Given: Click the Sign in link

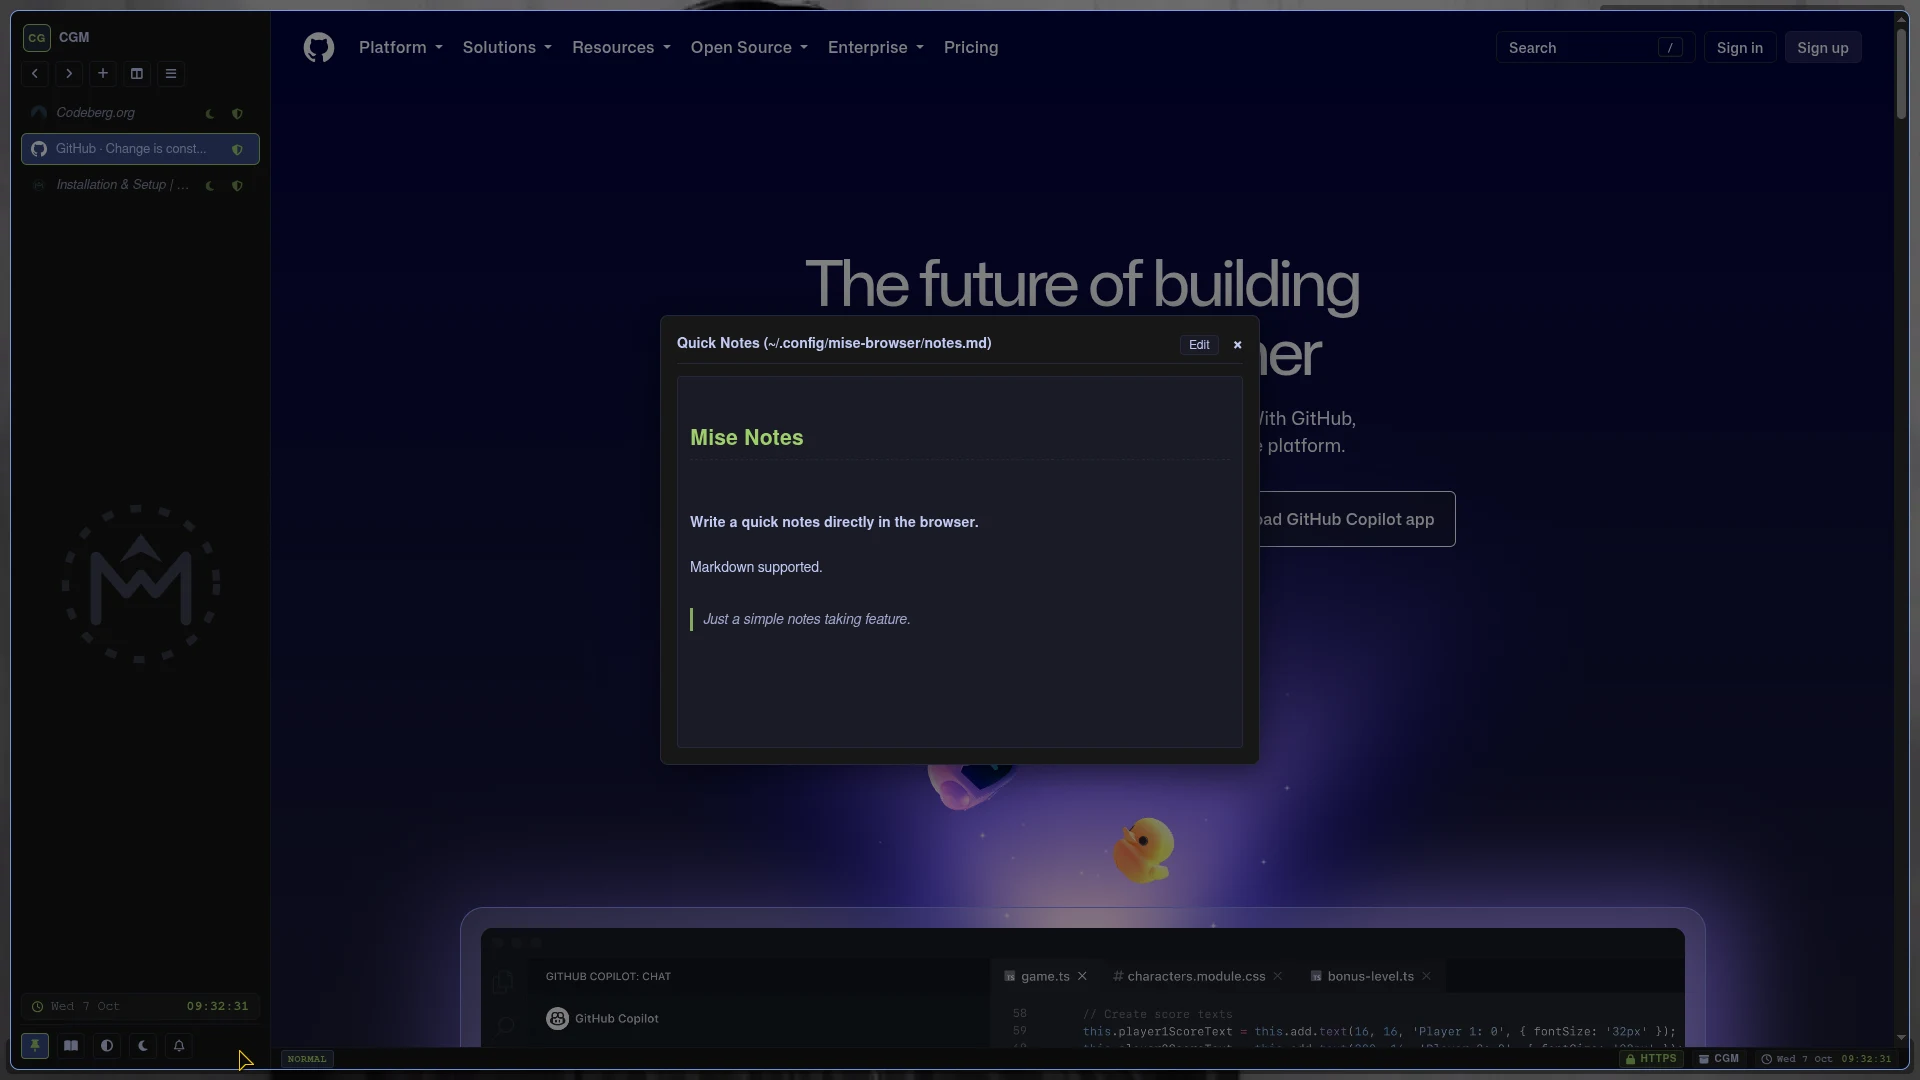Looking at the screenshot, I should coord(1740,48).
